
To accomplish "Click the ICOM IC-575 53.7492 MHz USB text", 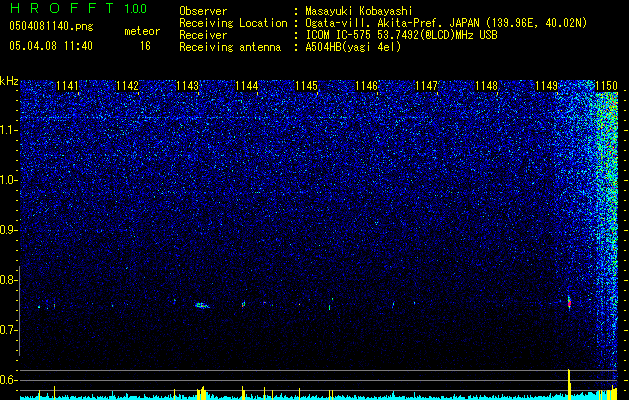I will tap(401, 35).
